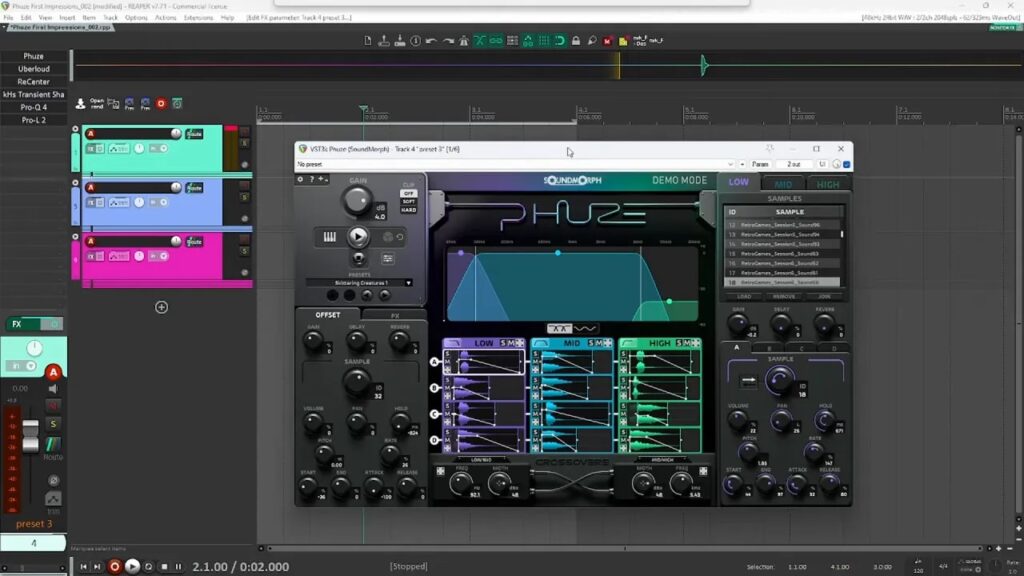1024x576 pixels.
Task: Click the toolbar lock icon
Action: [576, 40]
